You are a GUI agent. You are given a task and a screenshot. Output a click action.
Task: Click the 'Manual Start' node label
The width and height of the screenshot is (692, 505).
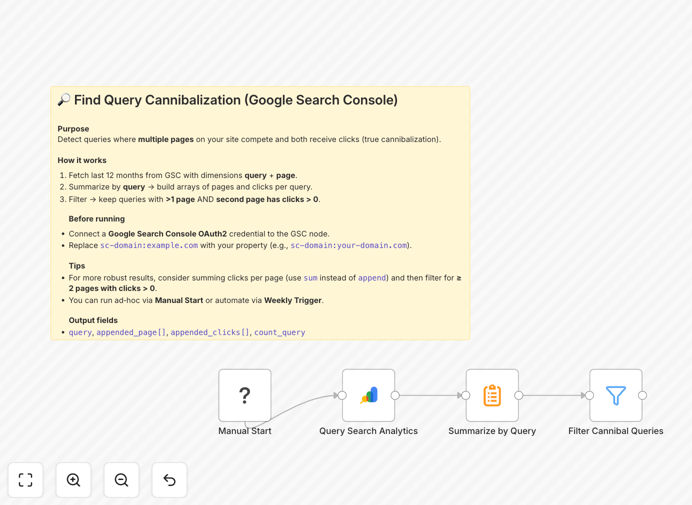245,431
